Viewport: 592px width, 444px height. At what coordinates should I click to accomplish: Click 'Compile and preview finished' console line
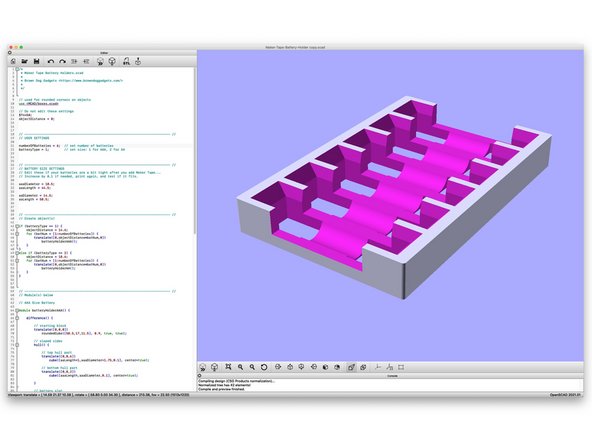pyautogui.click(x=221, y=389)
